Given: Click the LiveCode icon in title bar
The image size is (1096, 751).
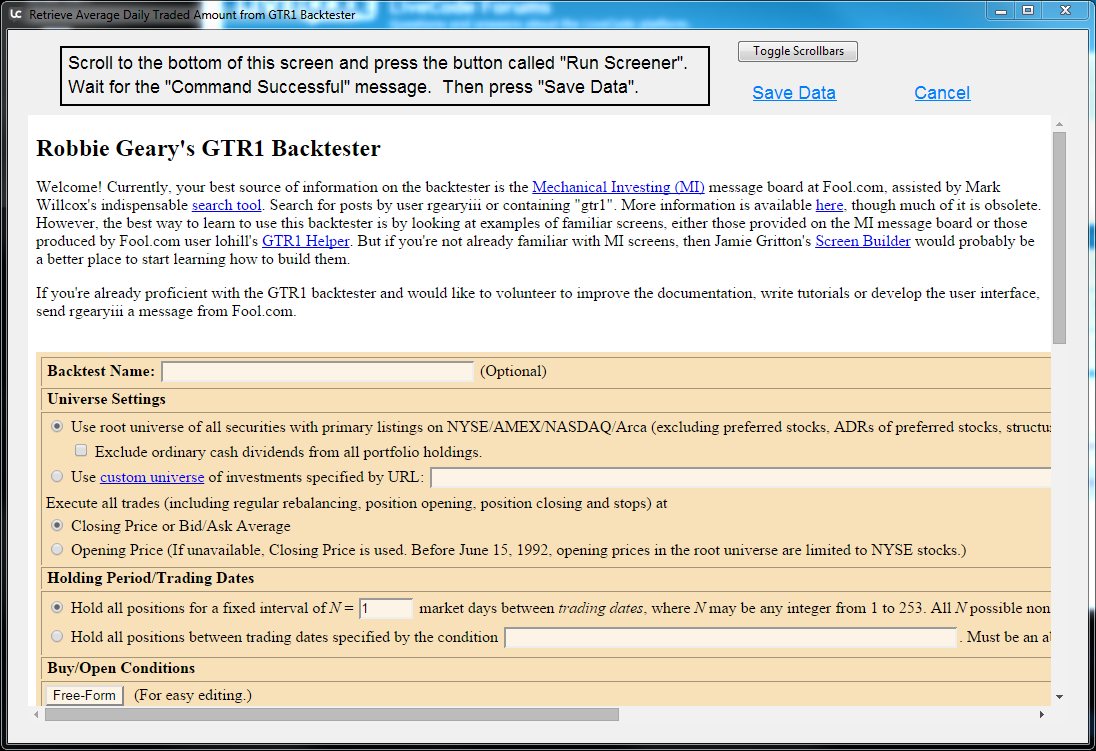Looking at the screenshot, I should coord(16,14).
